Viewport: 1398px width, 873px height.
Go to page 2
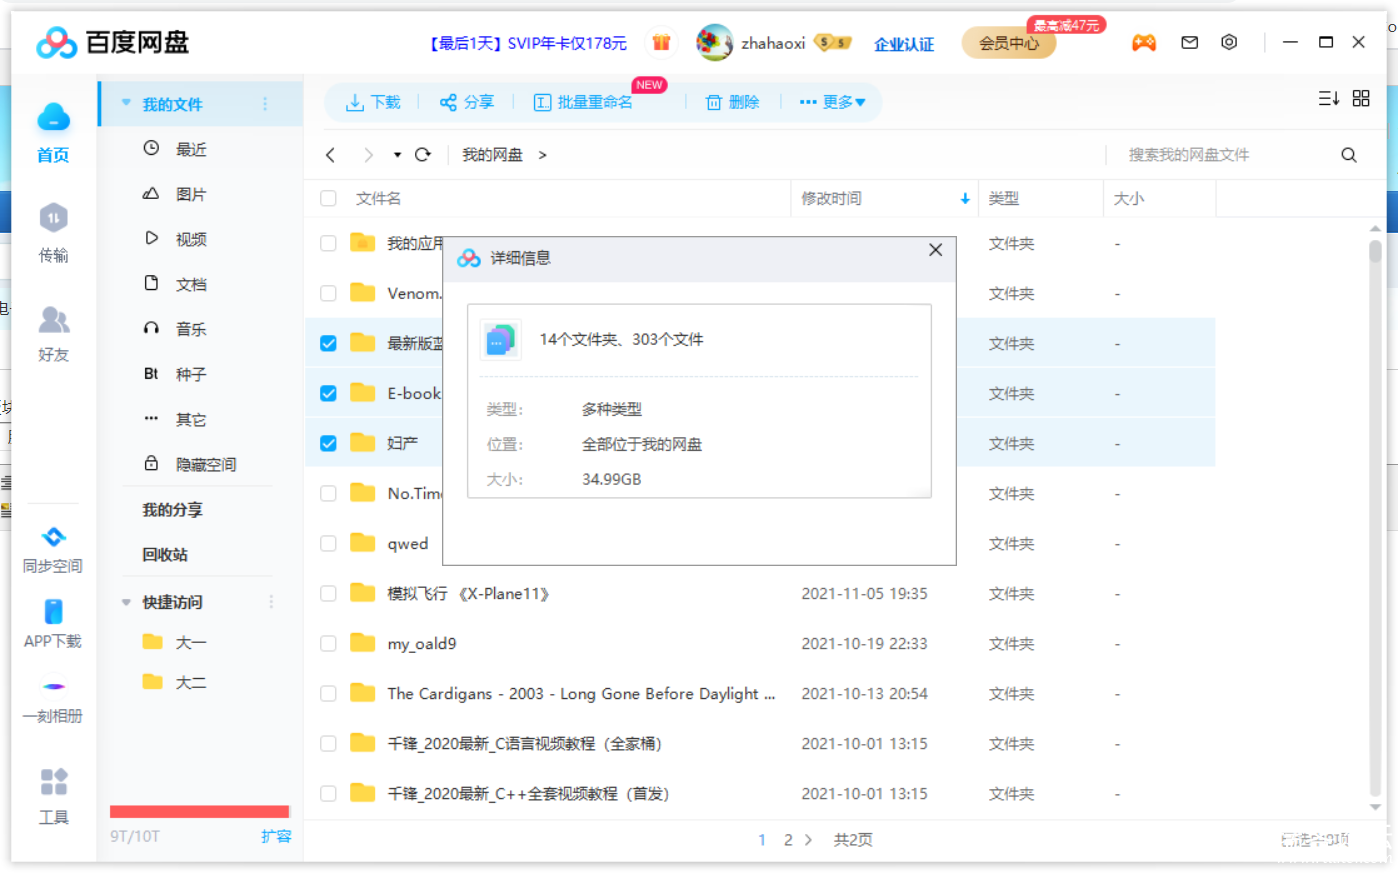click(788, 840)
